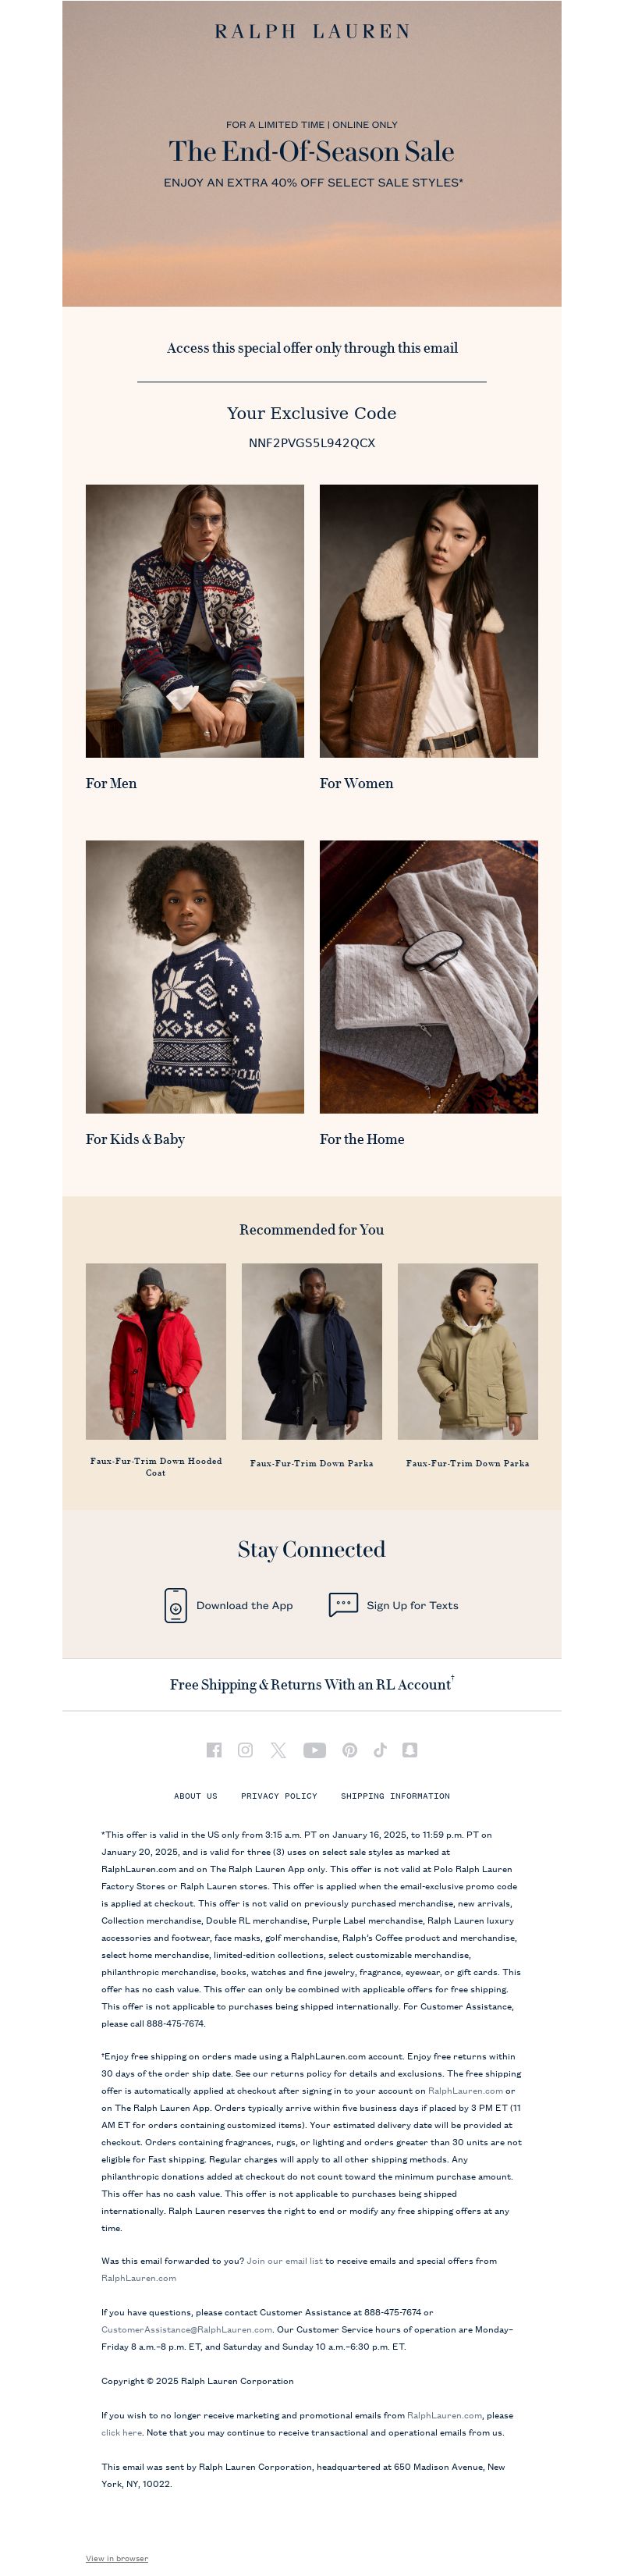Screen dimensions: 624x2576
Task: Open the Facebook social icon
Action: coord(214,1749)
